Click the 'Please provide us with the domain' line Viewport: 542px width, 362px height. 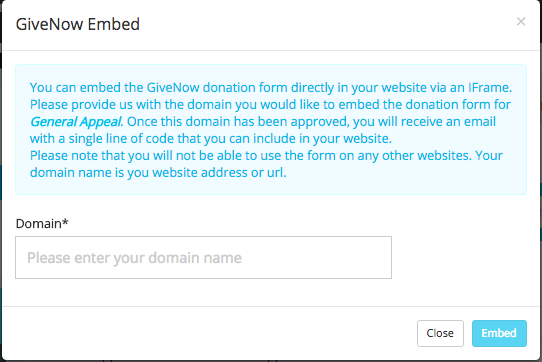(270, 104)
